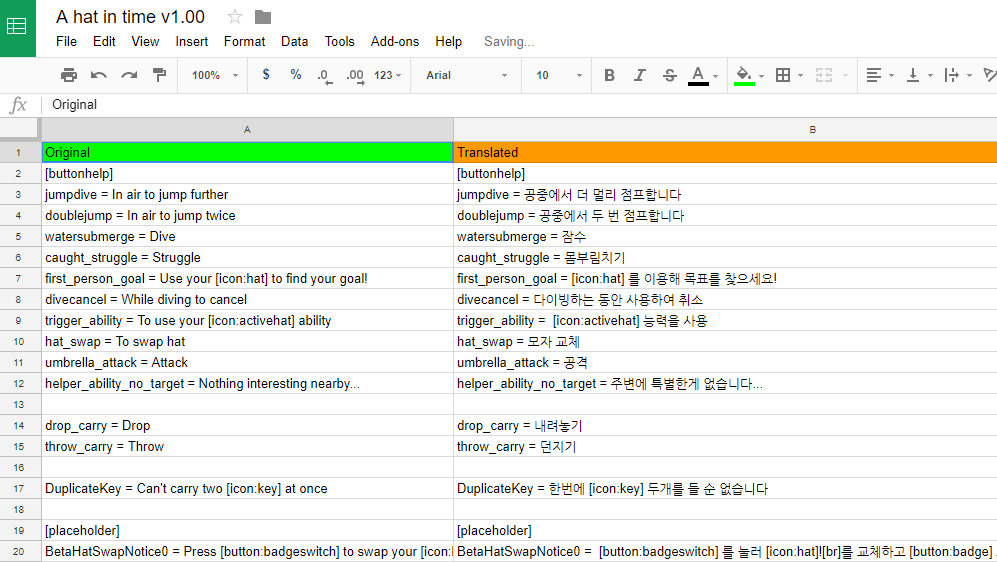The height and width of the screenshot is (562, 997).
Task: Toggle strikethrough formatting
Action: click(x=670, y=75)
